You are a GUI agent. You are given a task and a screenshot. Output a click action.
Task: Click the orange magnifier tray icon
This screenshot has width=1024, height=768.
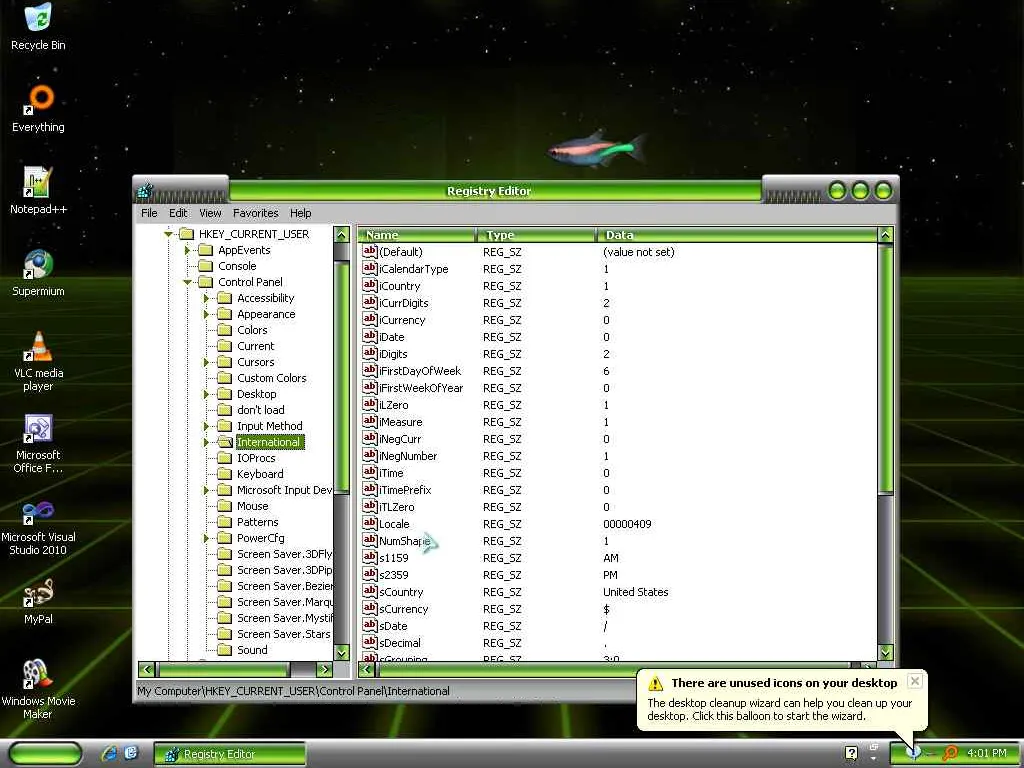pyautogui.click(x=950, y=753)
